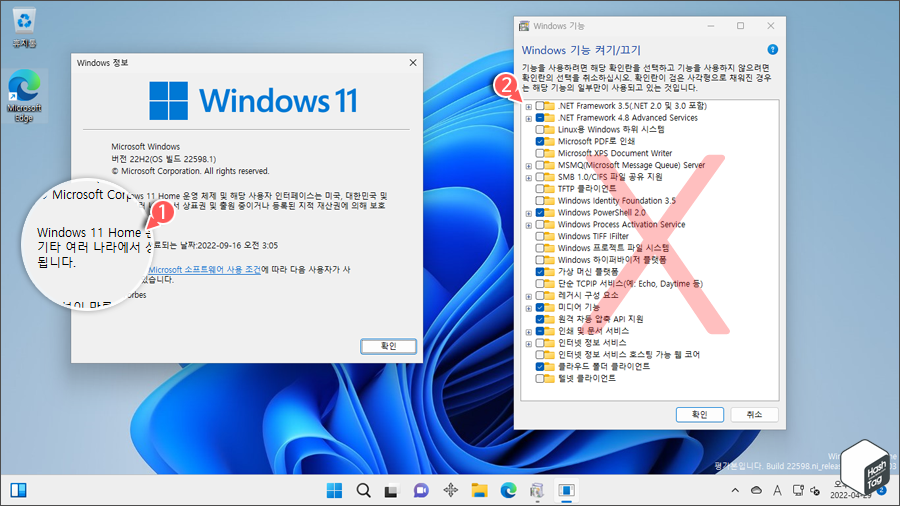Screen dimensions: 900x506
Task: Expand Windows Process Activation Service node
Action: click(529, 225)
